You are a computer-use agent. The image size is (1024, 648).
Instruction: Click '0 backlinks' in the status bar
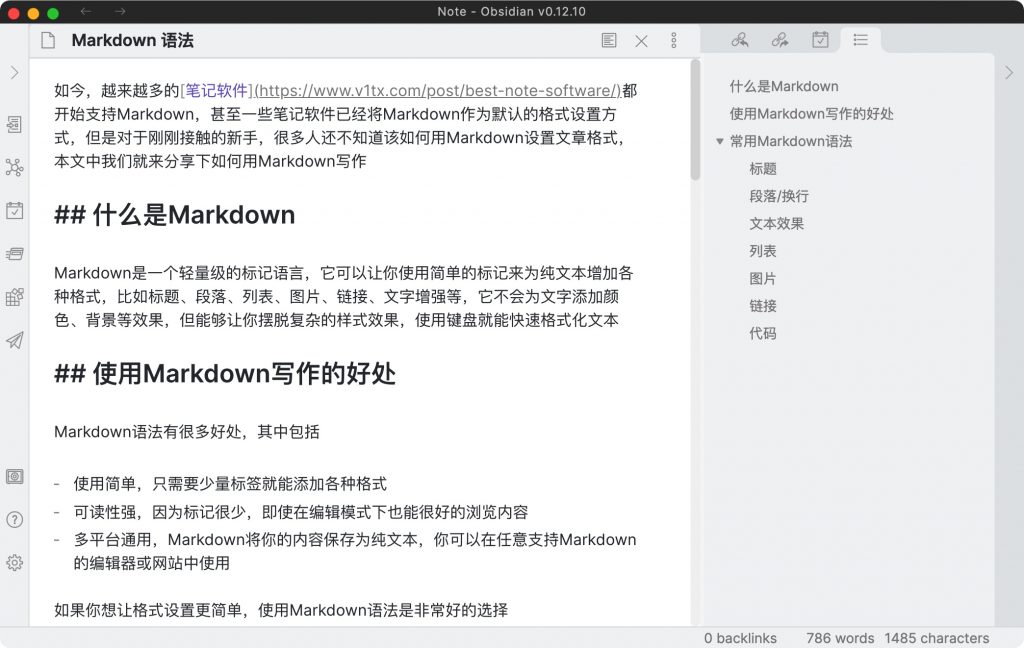741,638
